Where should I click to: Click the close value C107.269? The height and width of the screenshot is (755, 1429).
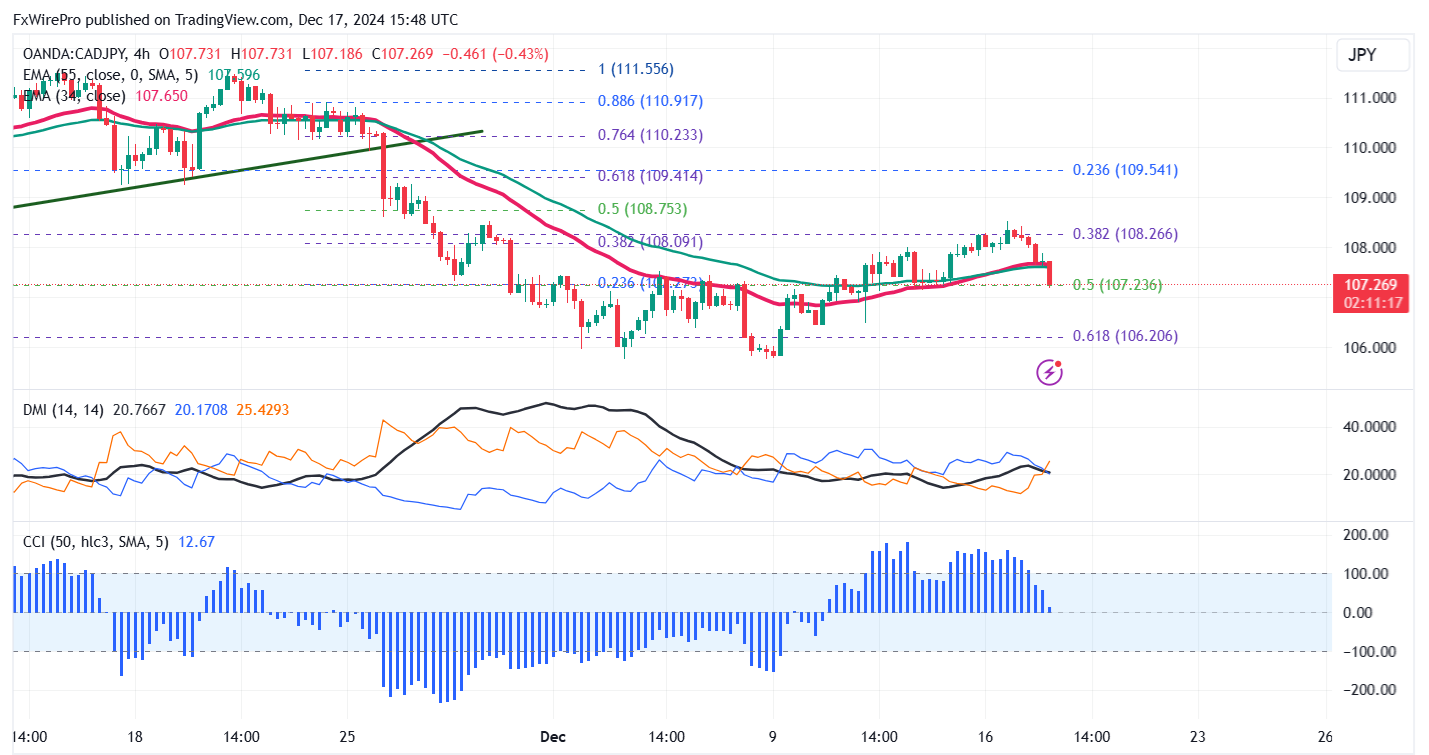click(402, 54)
